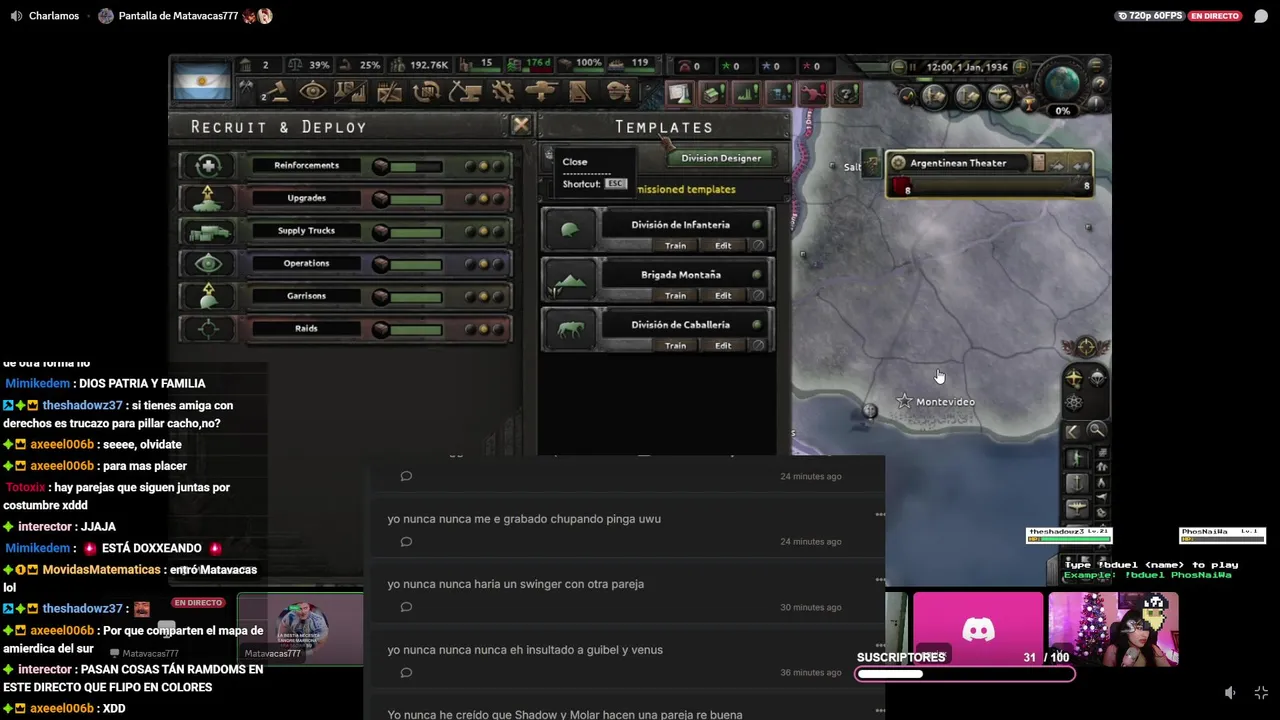This screenshot has height=720, width=1280.
Task: Click the Argentina flag in the top corner
Action: 201,80
